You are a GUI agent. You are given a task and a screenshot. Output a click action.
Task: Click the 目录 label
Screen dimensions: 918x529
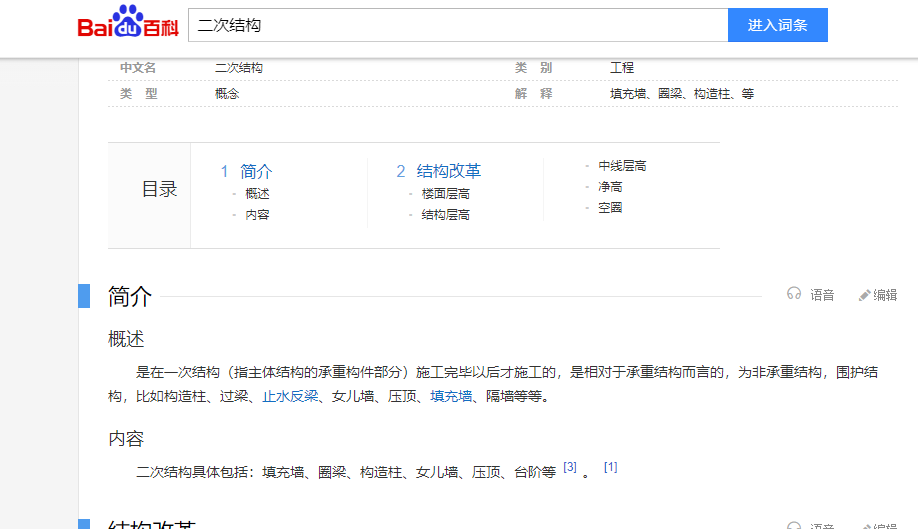pos(159,190)
